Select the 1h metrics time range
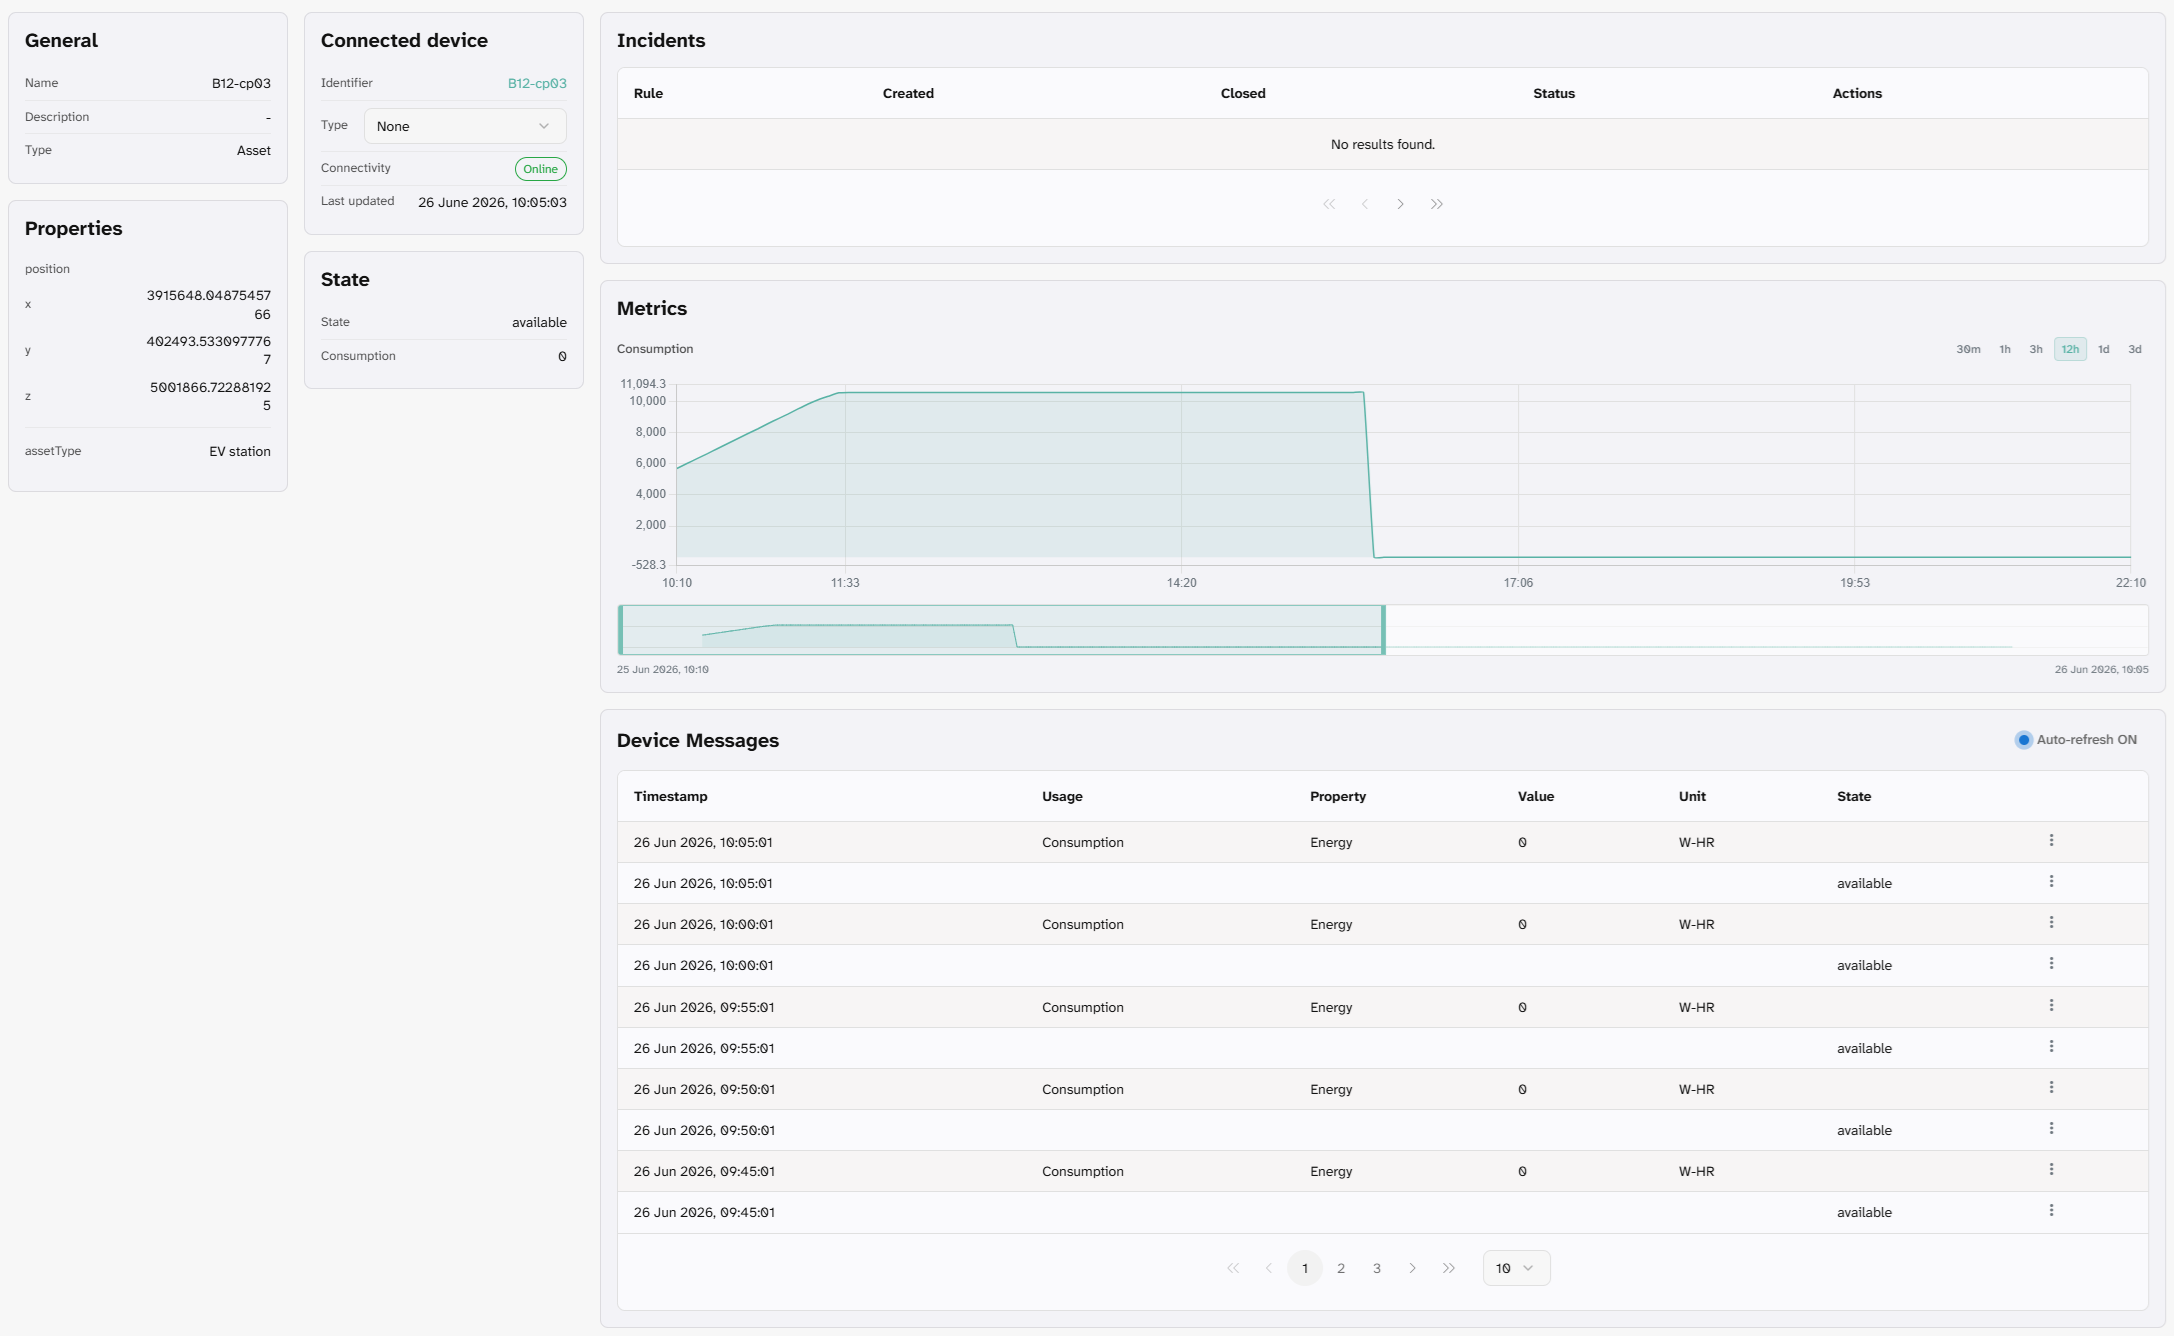2174x1336 pixels. (x=2005, y=349)
